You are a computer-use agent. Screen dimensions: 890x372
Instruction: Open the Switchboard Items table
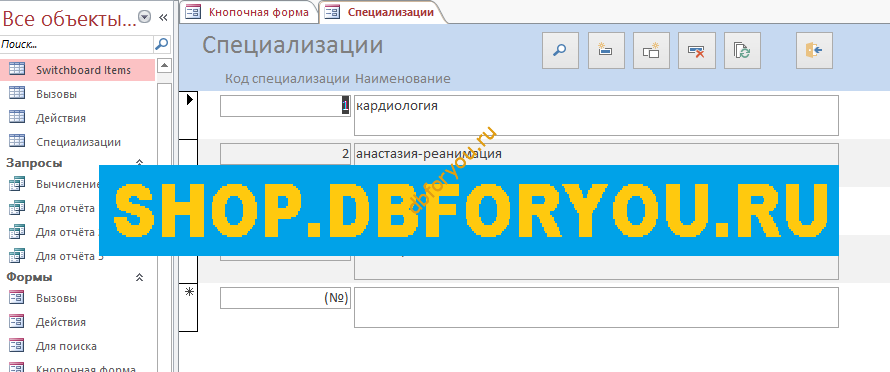[x=78, y=70]
